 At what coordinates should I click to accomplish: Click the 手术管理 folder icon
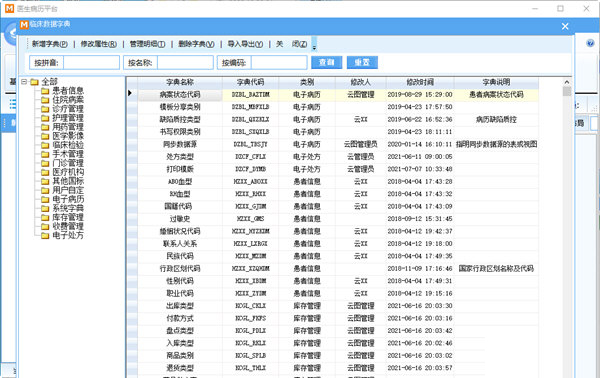click(45, 154)
